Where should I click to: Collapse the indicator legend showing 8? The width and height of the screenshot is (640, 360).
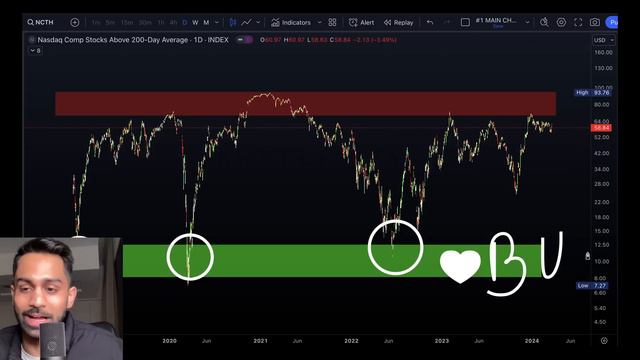pyautogui.click(x=36, y=51)
